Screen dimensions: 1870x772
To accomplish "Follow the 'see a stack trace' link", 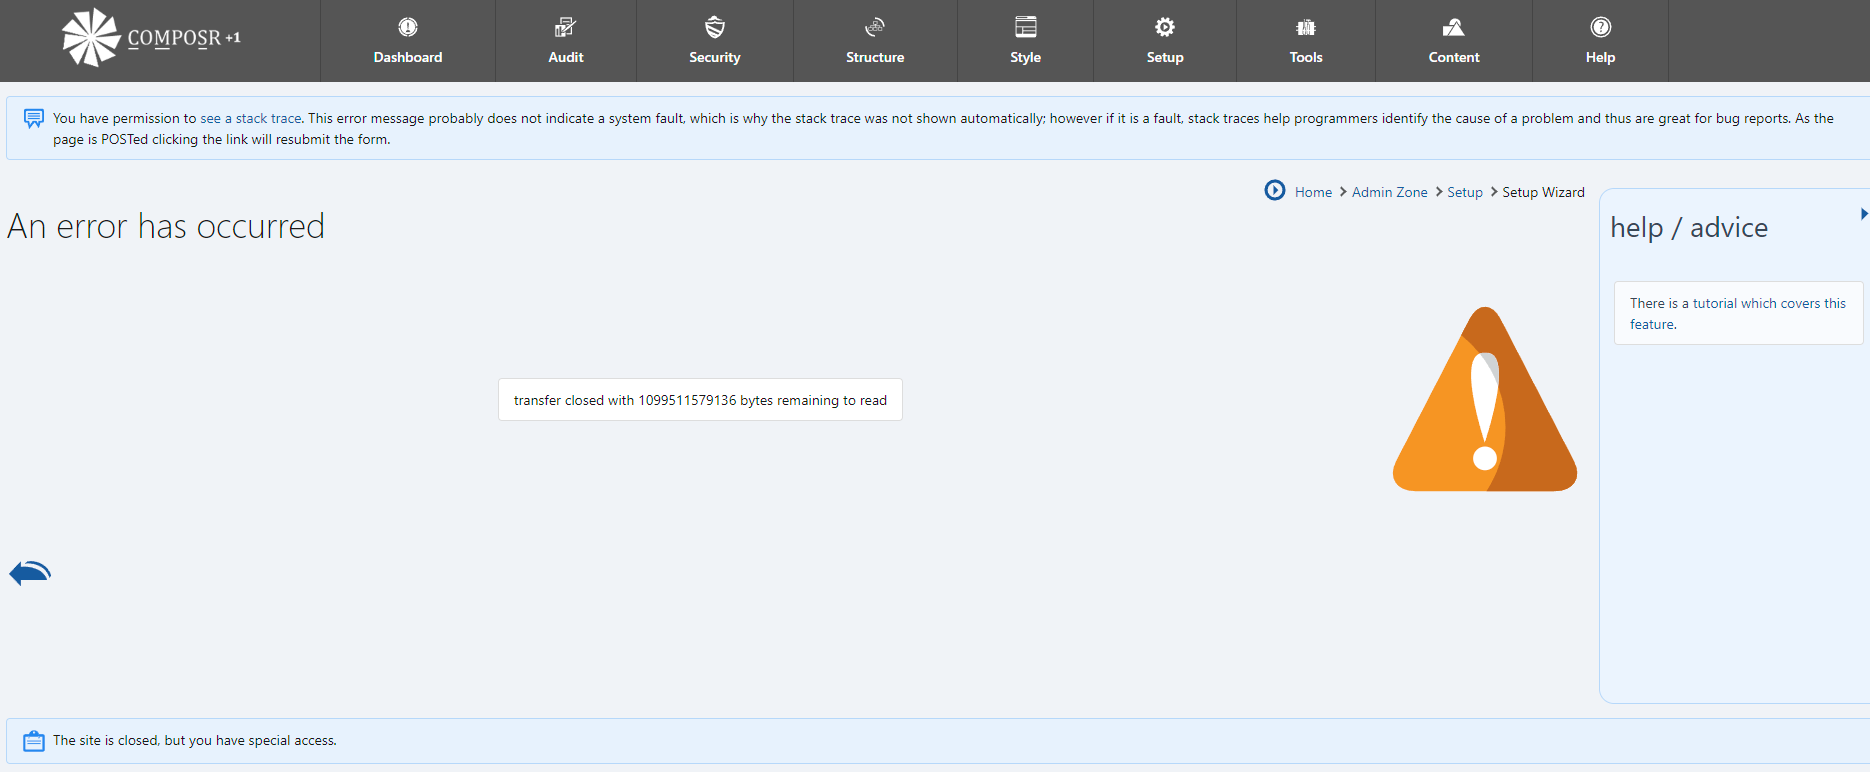I will pyautogui.click(x=250, y=118).
